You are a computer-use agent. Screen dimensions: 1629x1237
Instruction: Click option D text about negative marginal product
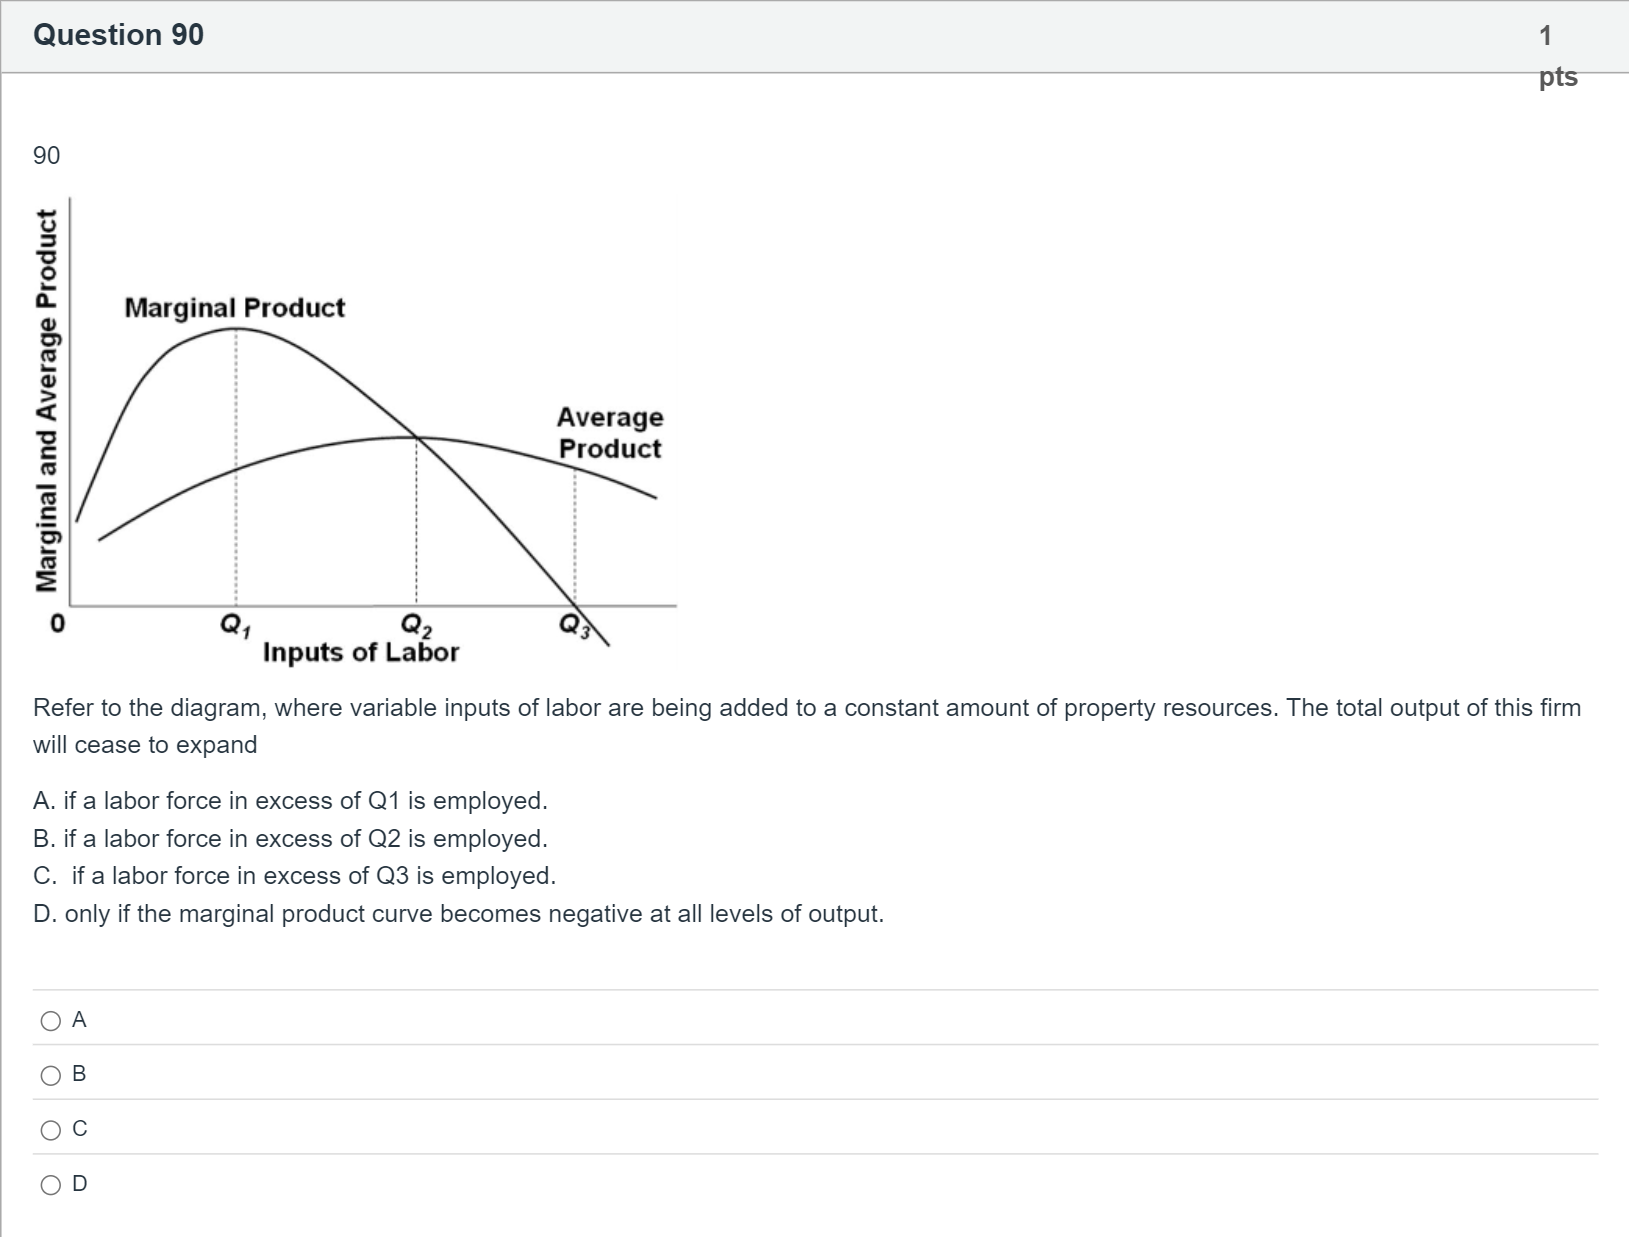[458, 914]
